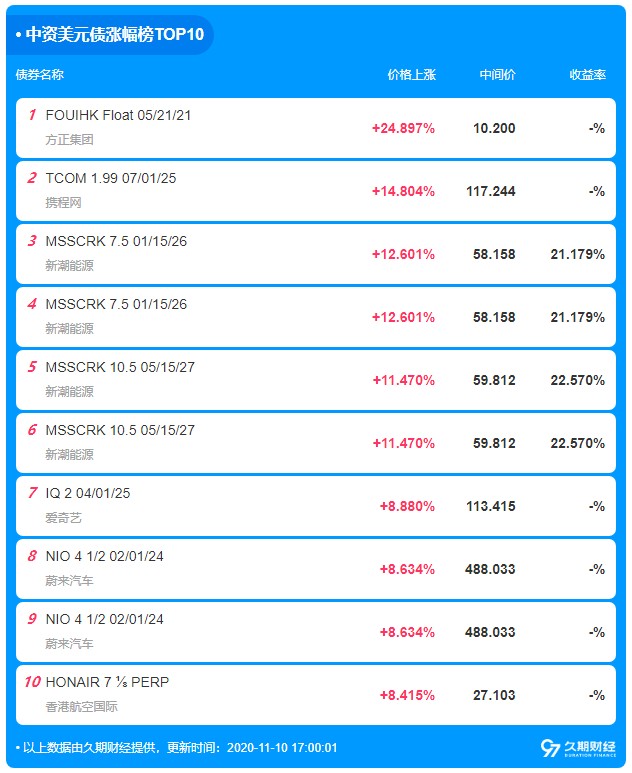632x773 pixels.
Task: Select rank 2 number icon for TCOM
Action: pyautogui.click(x=32, y=178)
